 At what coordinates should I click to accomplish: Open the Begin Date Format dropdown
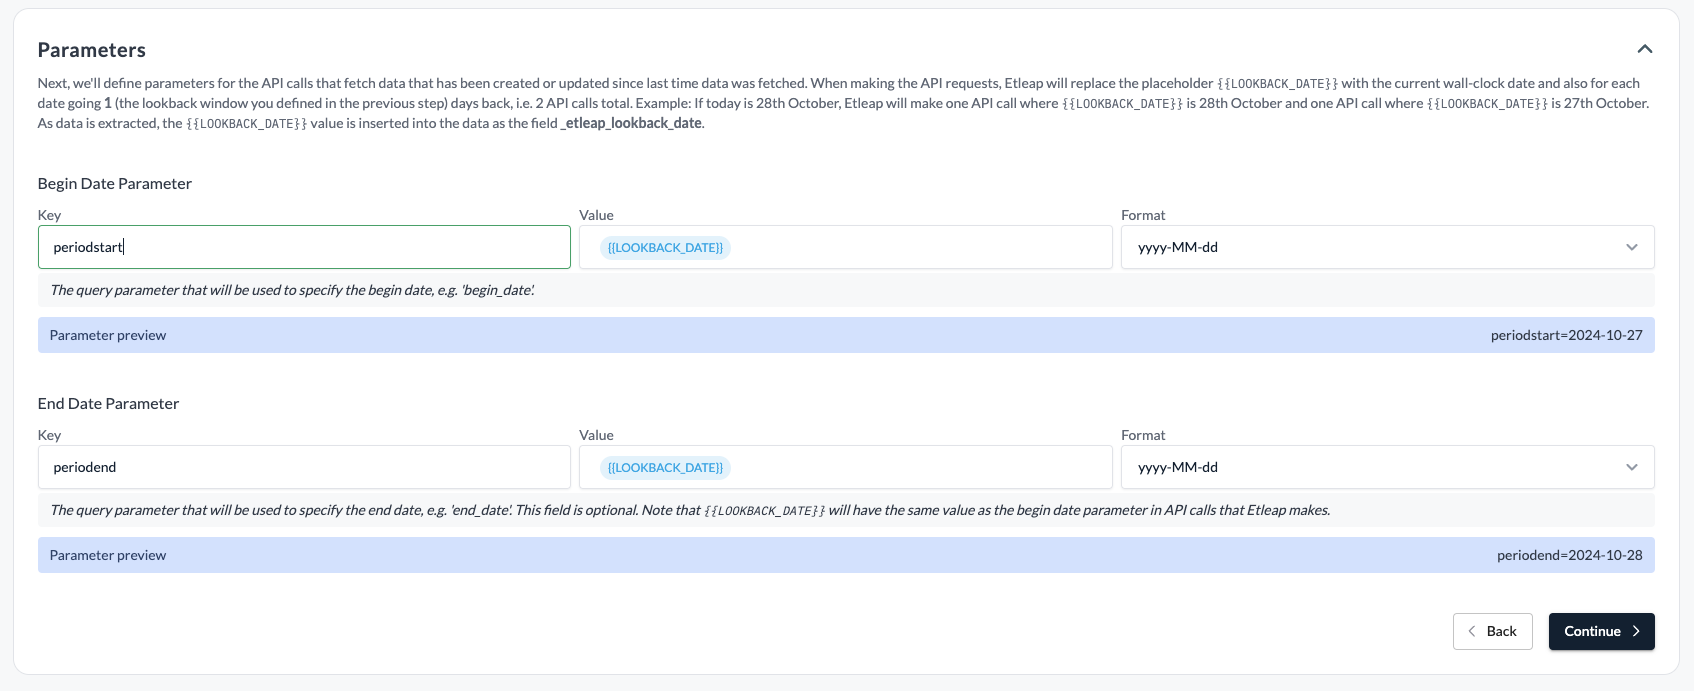coord(1387,247)
